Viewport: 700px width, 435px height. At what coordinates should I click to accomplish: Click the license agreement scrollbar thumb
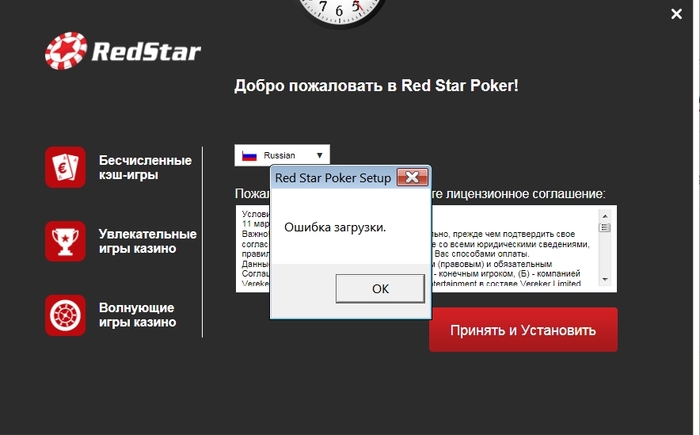(x=605, y=227)
